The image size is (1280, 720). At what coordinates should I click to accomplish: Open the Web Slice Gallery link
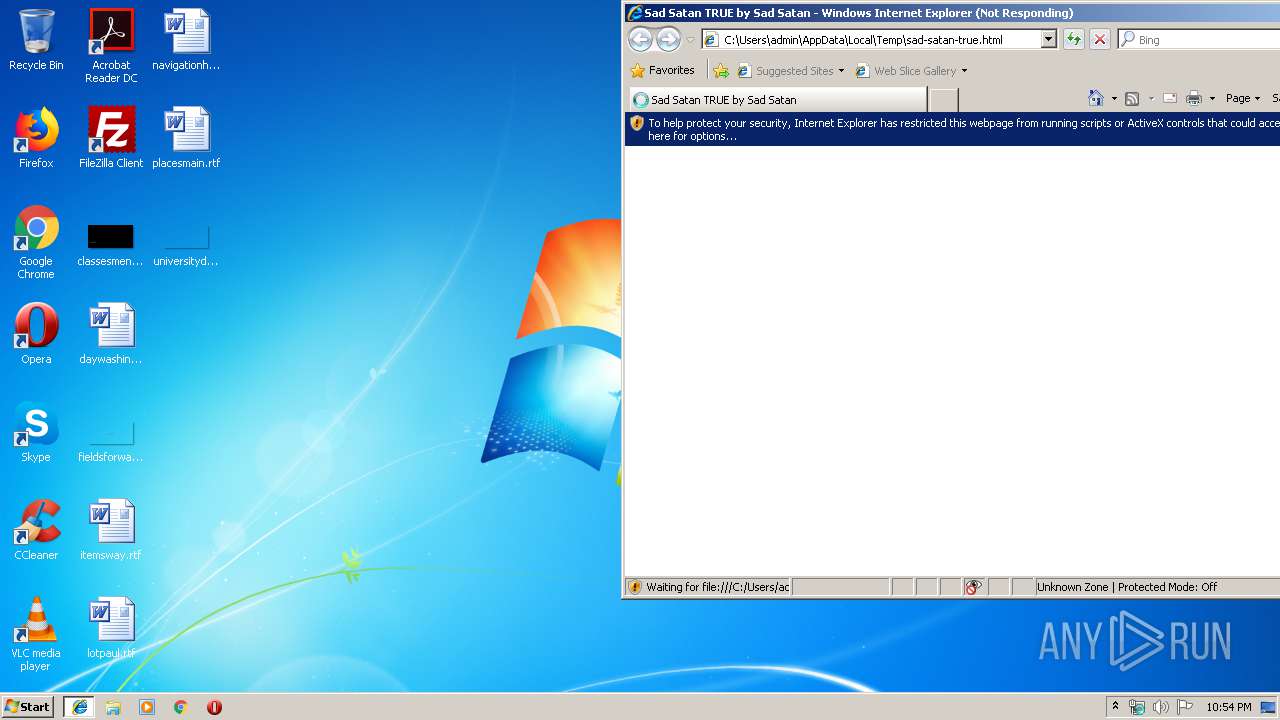point(906,71)
